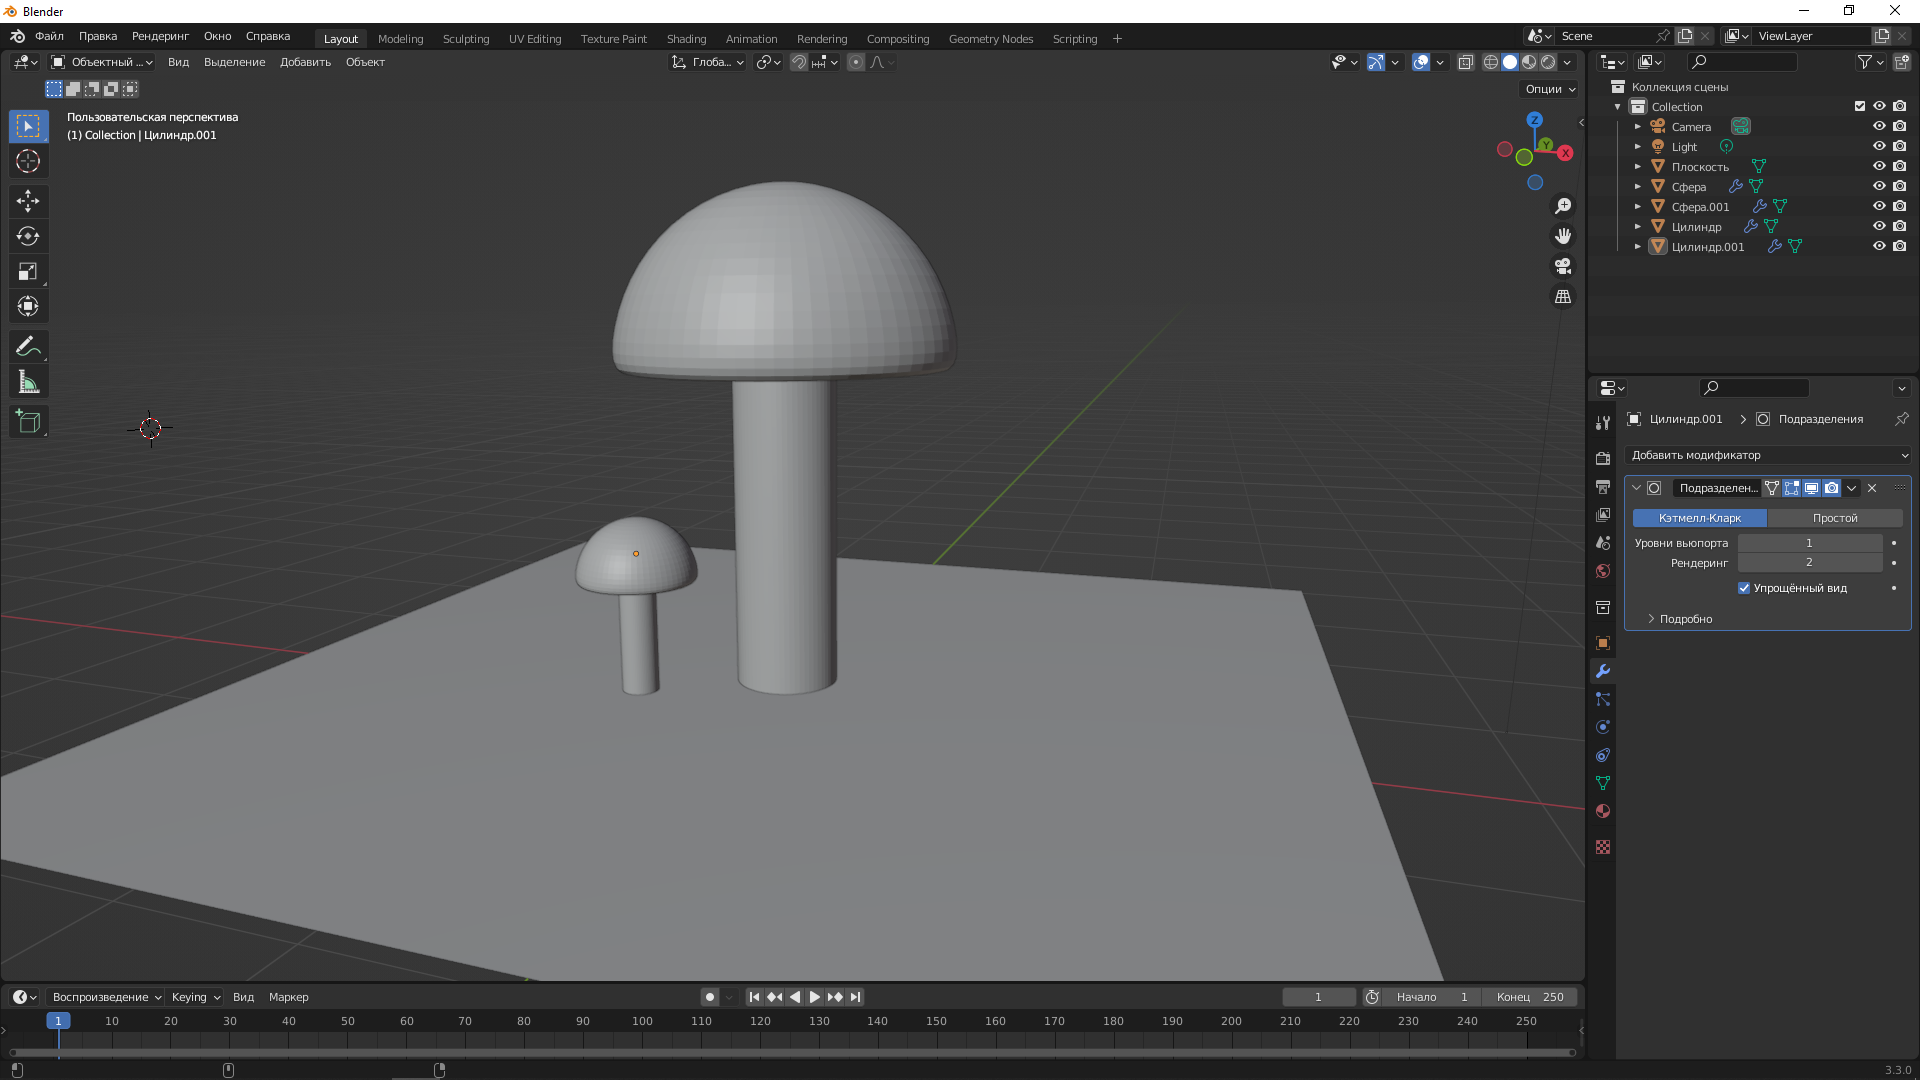Click the Конец frame field 250
Image resolution: width=1920 pixels, height=1080 pixels.
point(1530,997)
